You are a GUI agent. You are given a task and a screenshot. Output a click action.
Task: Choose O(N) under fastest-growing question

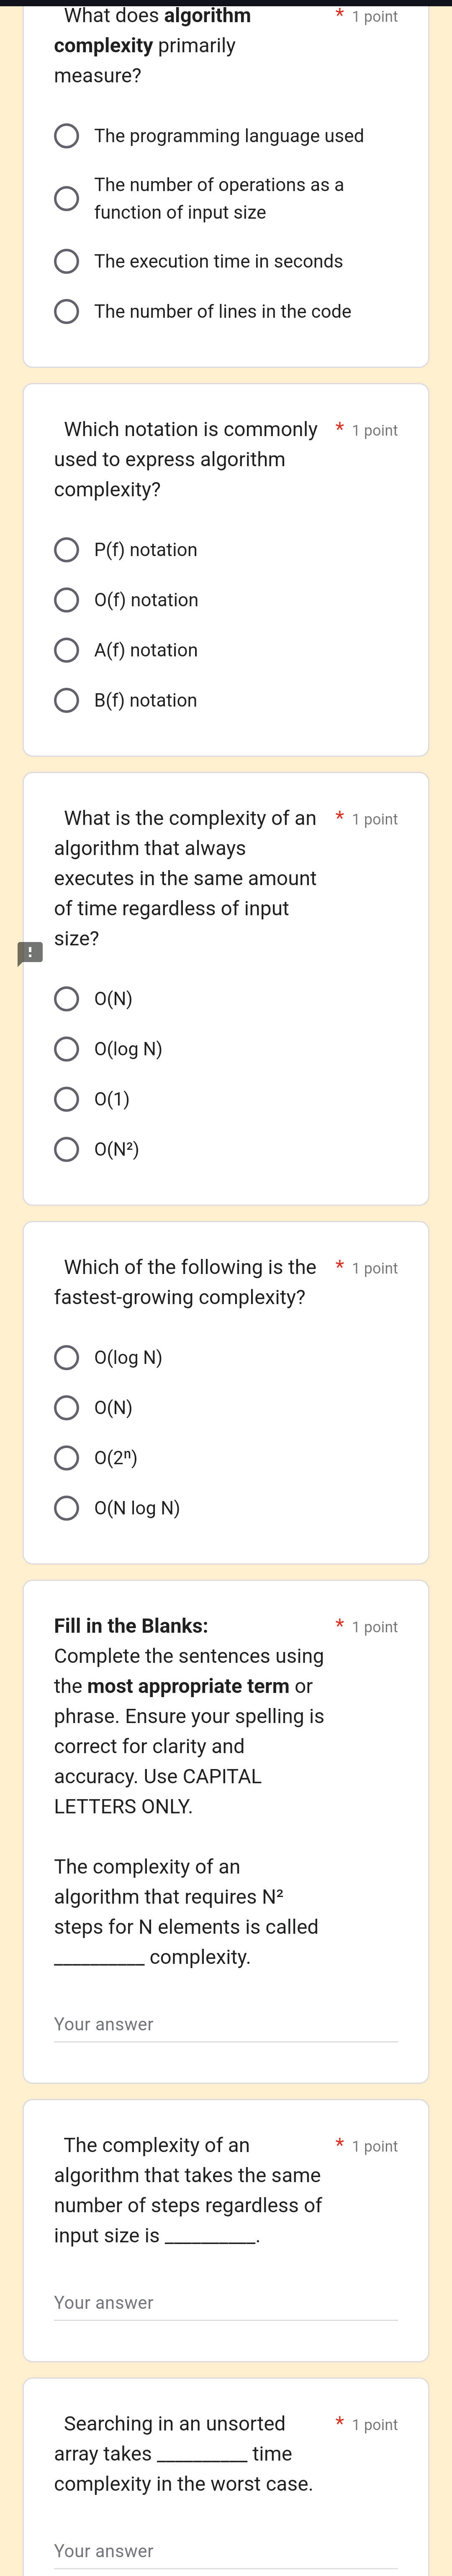coord(67,1408)
